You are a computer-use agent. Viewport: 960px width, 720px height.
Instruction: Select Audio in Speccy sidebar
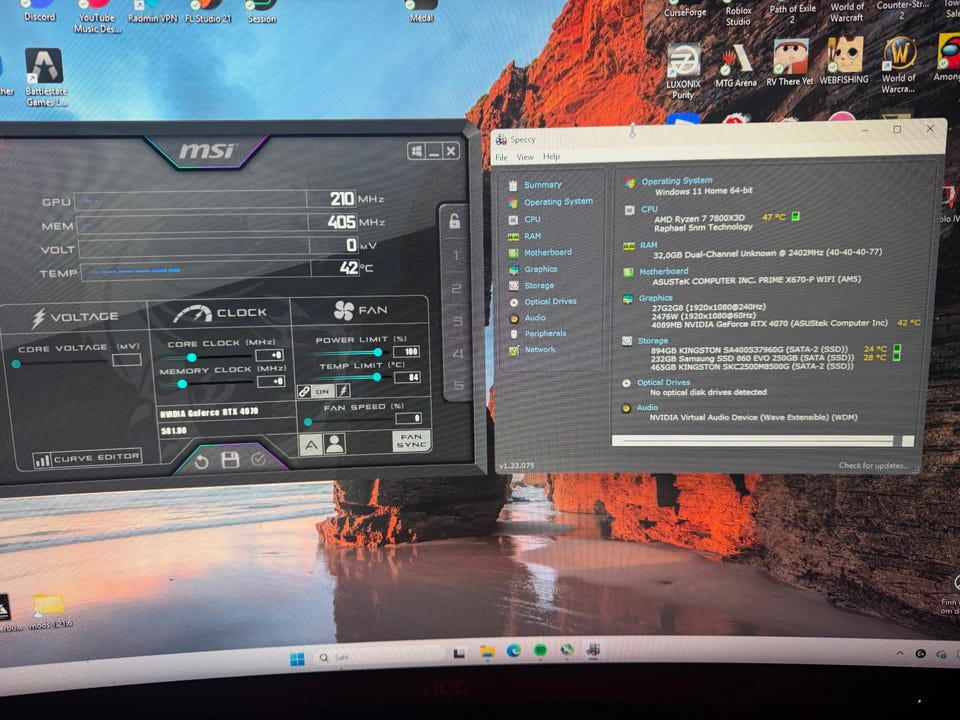pos(534,318)
